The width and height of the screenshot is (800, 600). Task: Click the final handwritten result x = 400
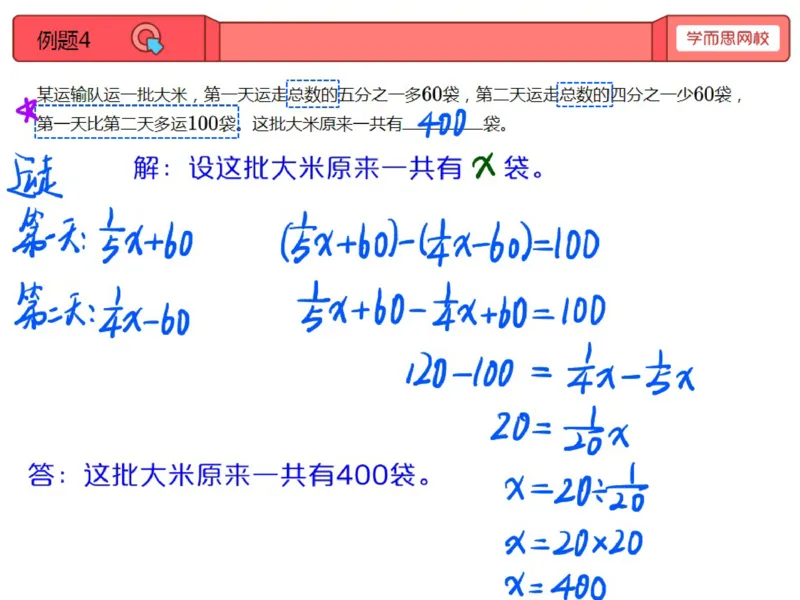coord(556,586)
